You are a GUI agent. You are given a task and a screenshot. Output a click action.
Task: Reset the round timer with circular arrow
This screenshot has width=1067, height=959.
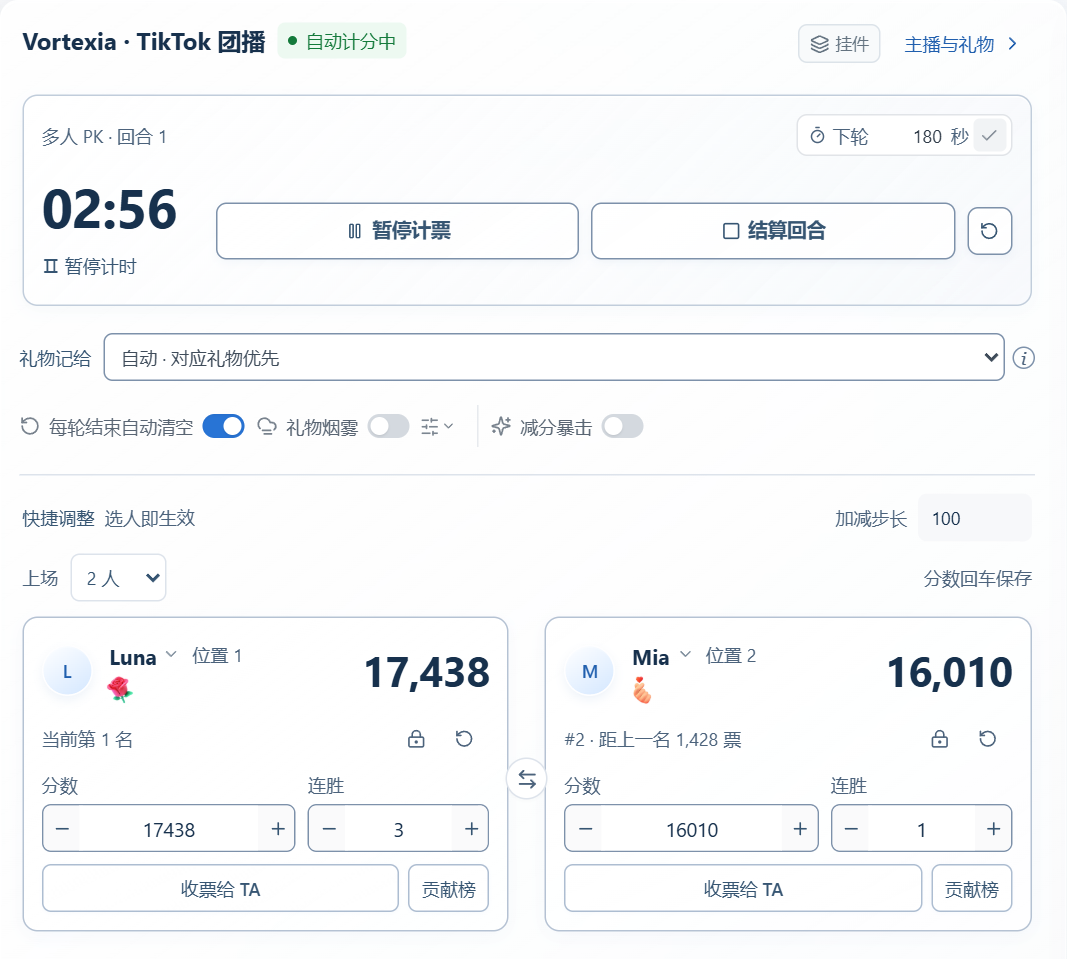(x=989, y=231)
